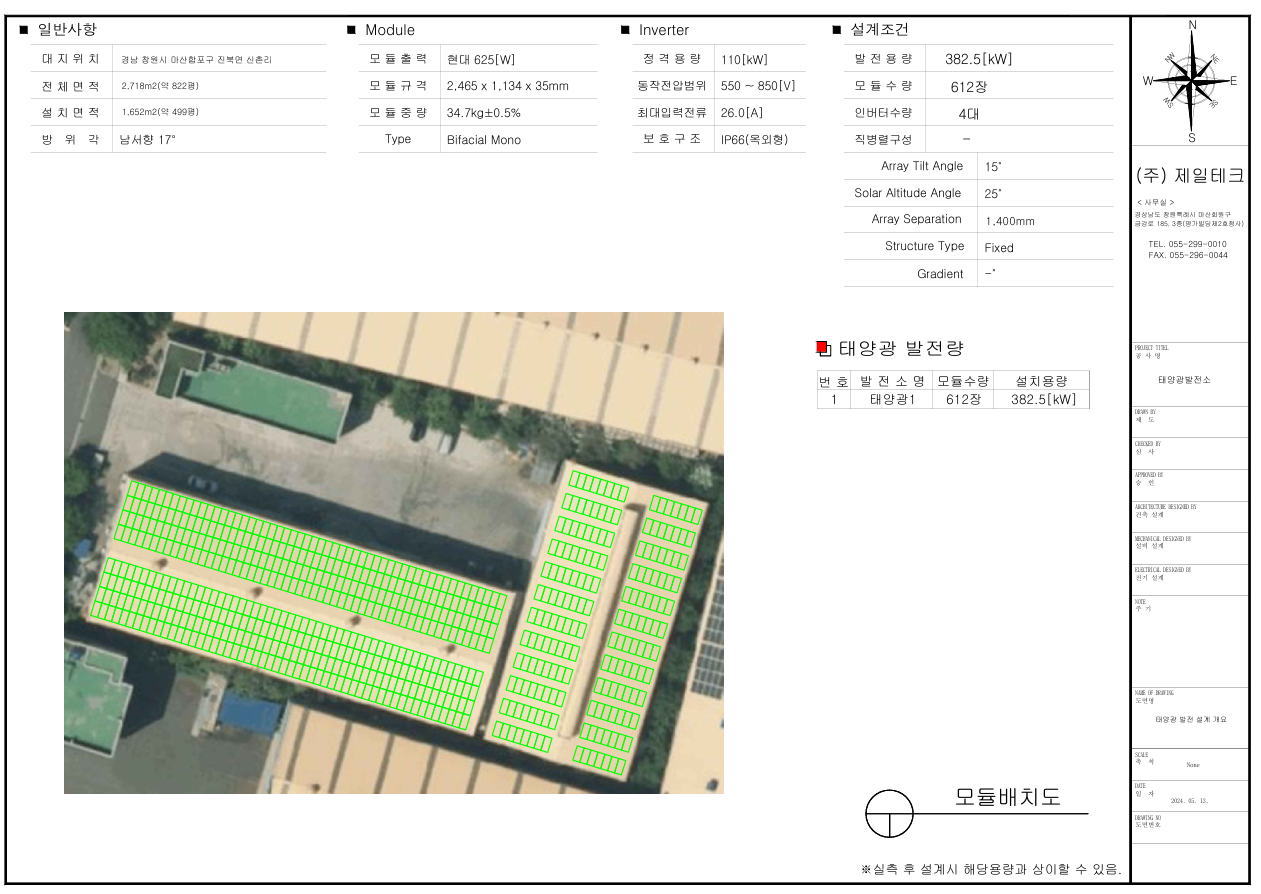Click the square bullet before Inverter heading

pos(626,31)
